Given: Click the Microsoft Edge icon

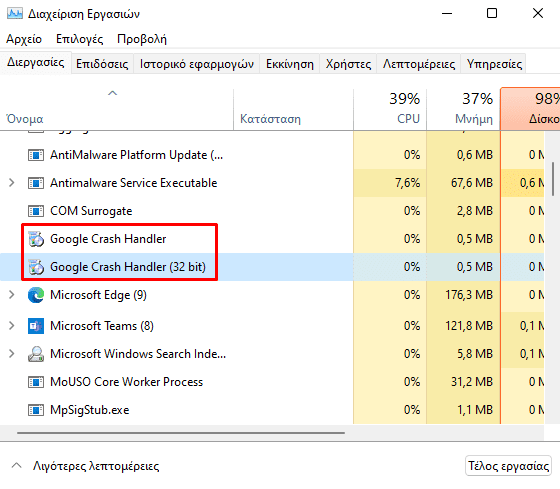Looking at the screenshot, I should pos(36,295).
